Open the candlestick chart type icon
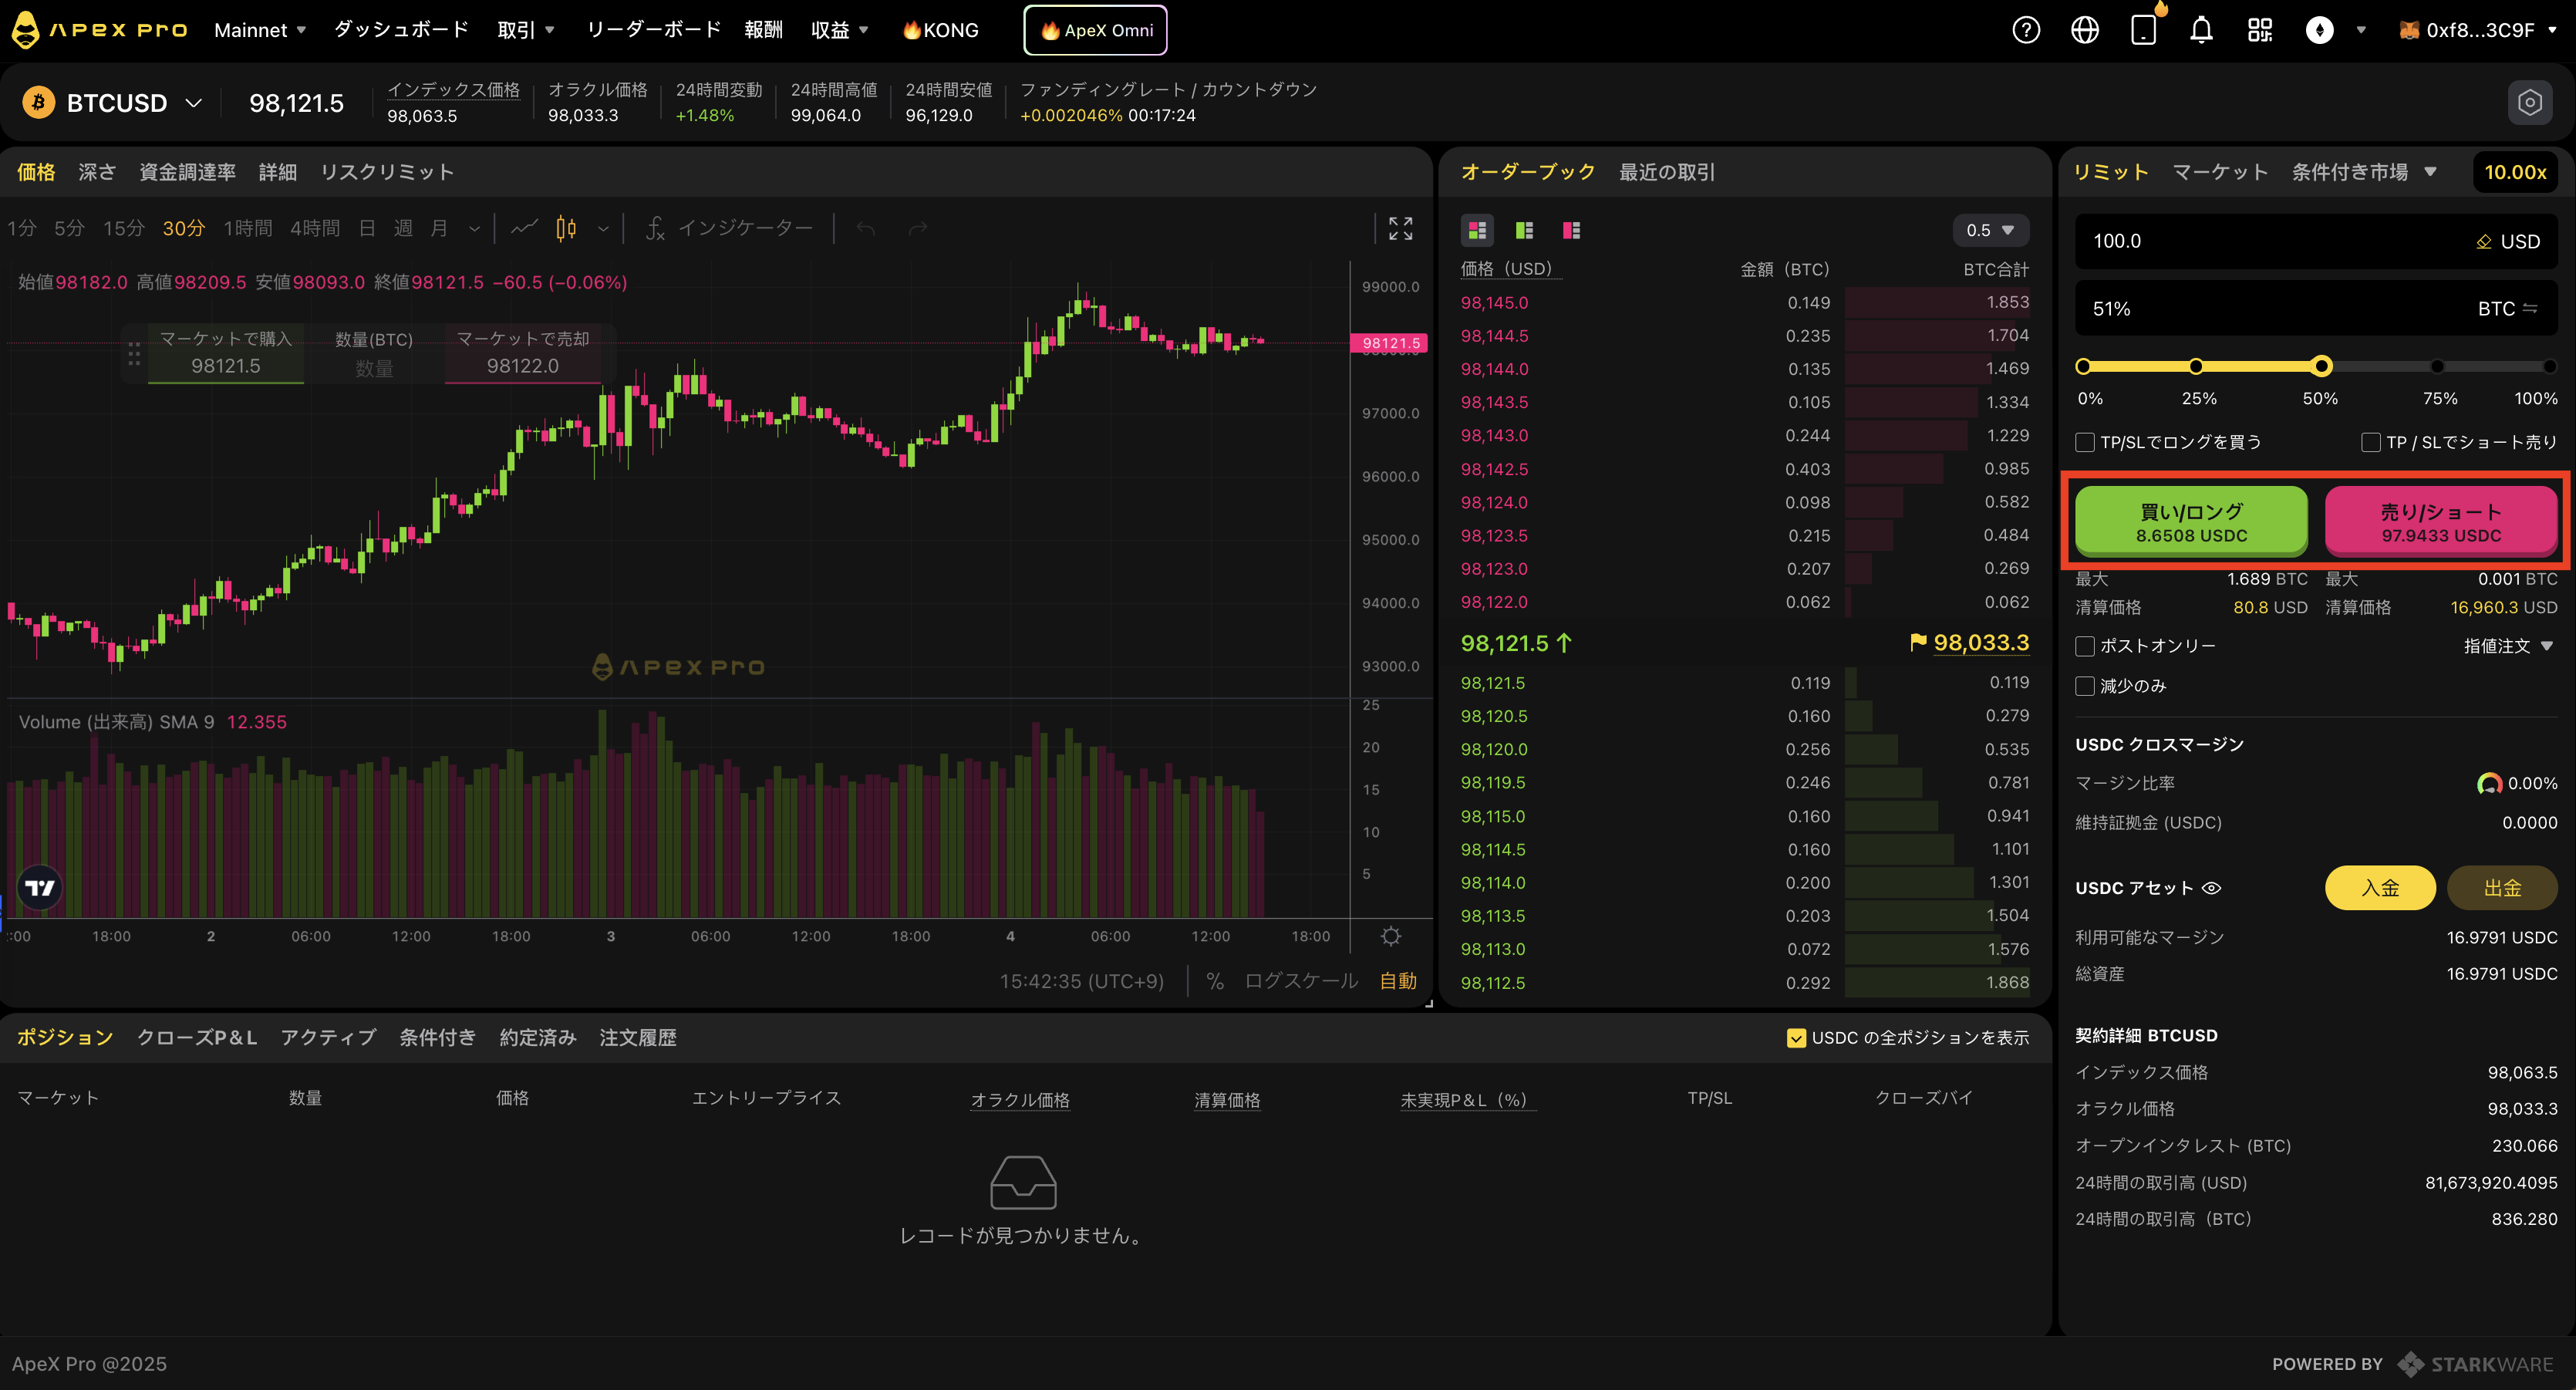The height and width of the screenshot is (1390, 2576). pyautogui.click(x=566, y=228)
